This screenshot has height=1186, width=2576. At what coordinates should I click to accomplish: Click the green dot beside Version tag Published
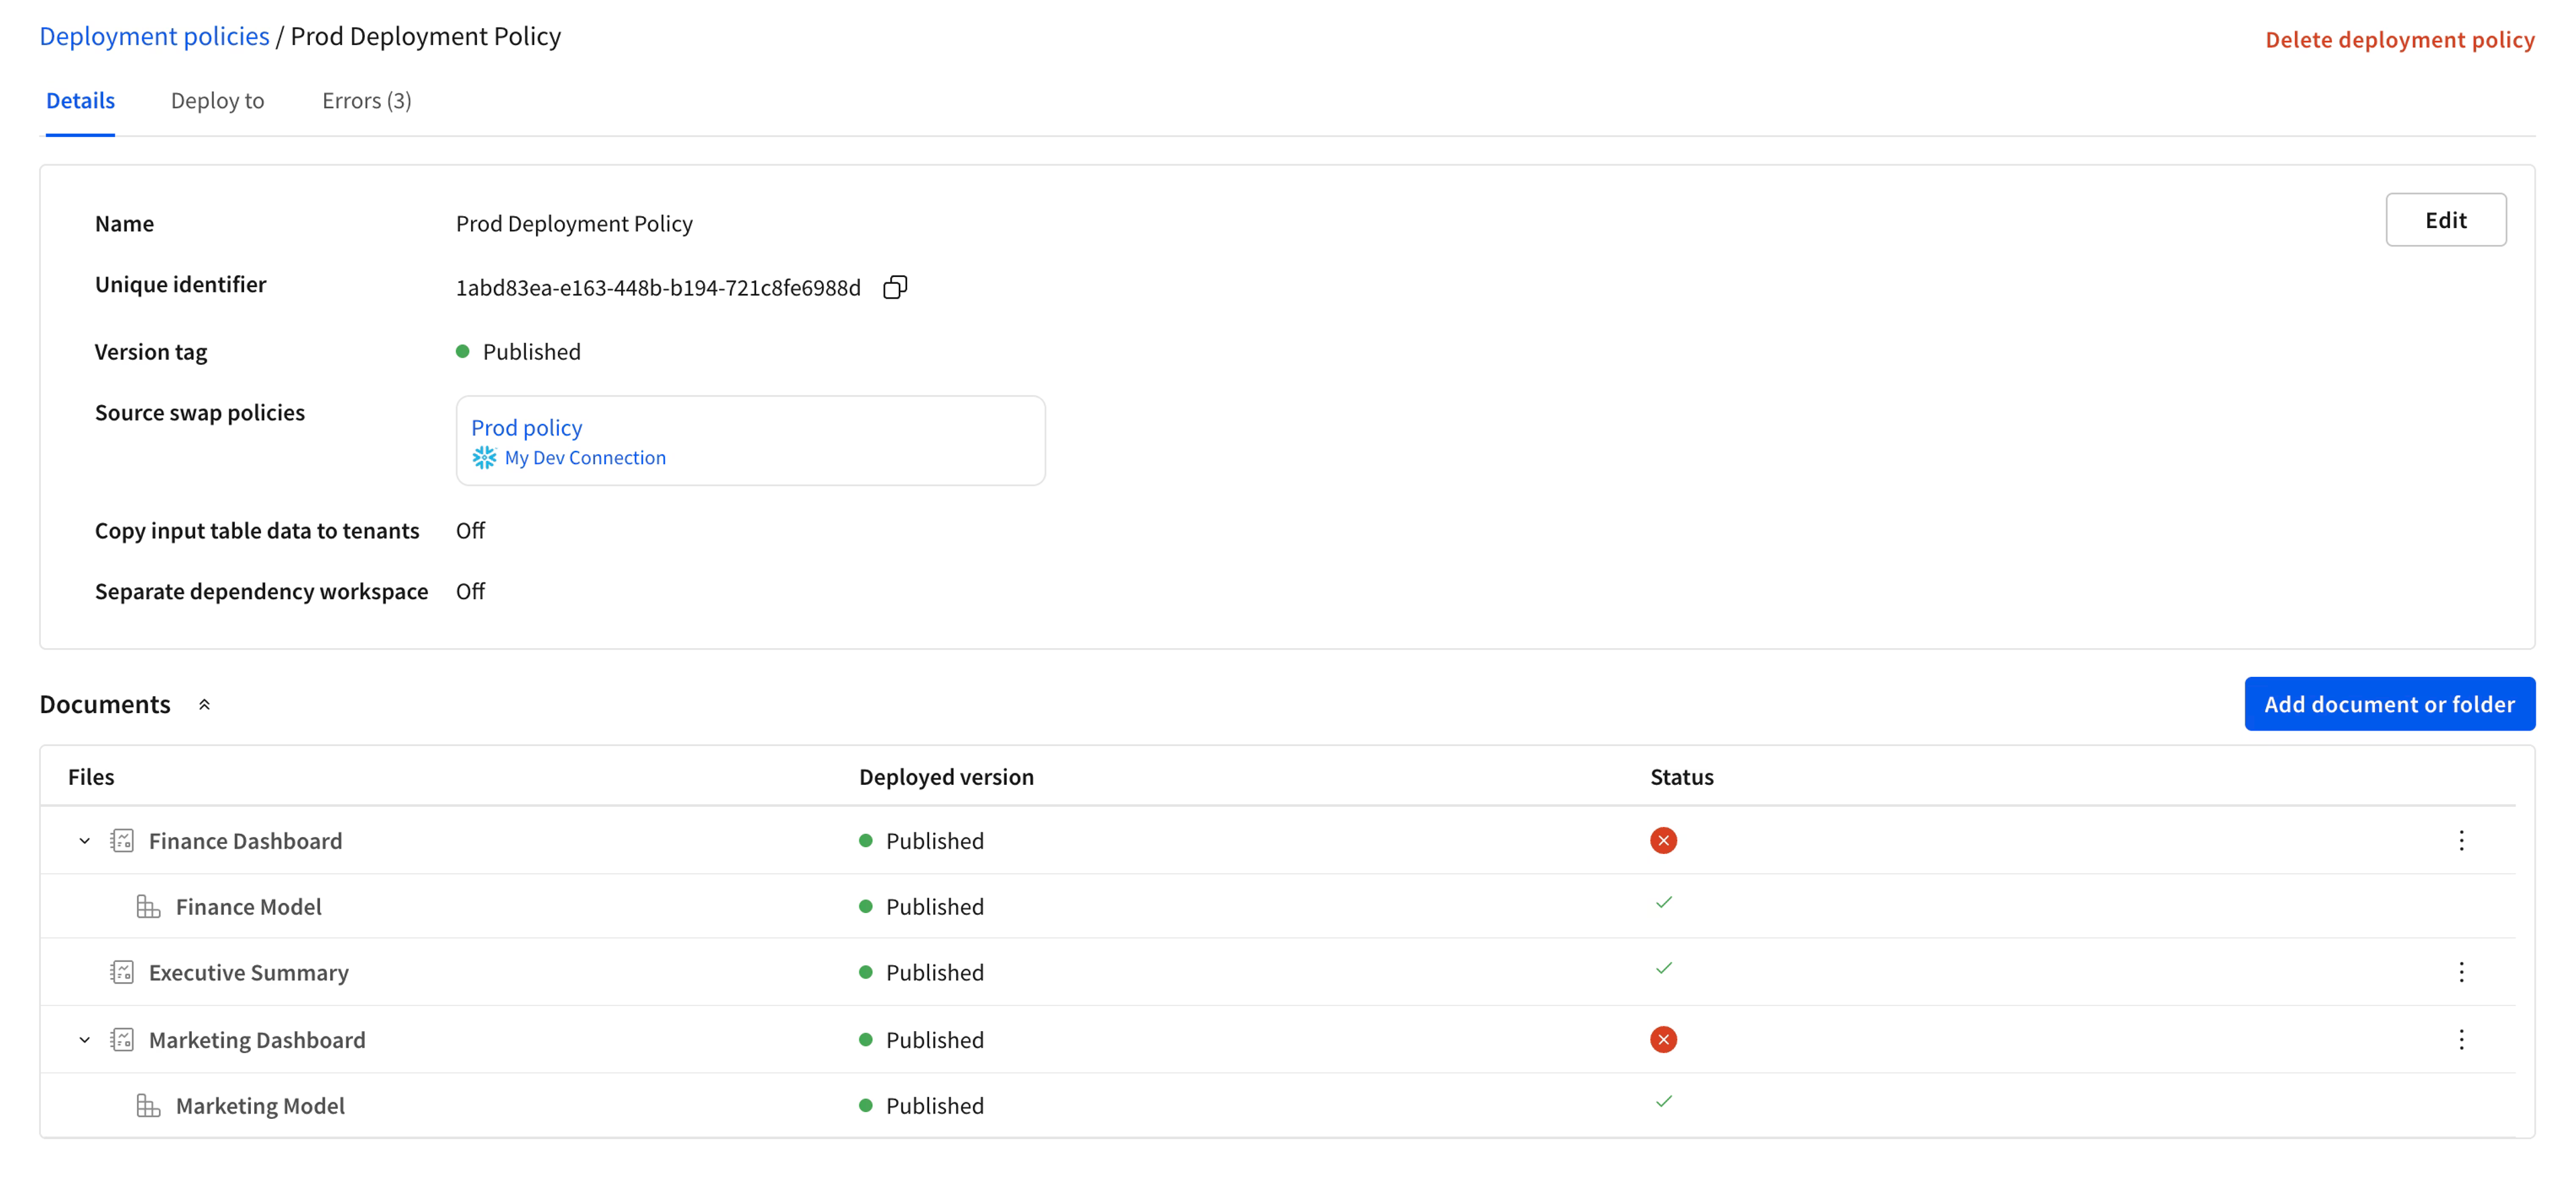462,352
